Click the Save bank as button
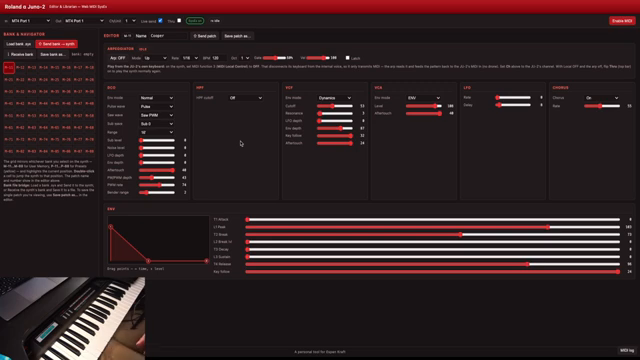 click(53, 54)
